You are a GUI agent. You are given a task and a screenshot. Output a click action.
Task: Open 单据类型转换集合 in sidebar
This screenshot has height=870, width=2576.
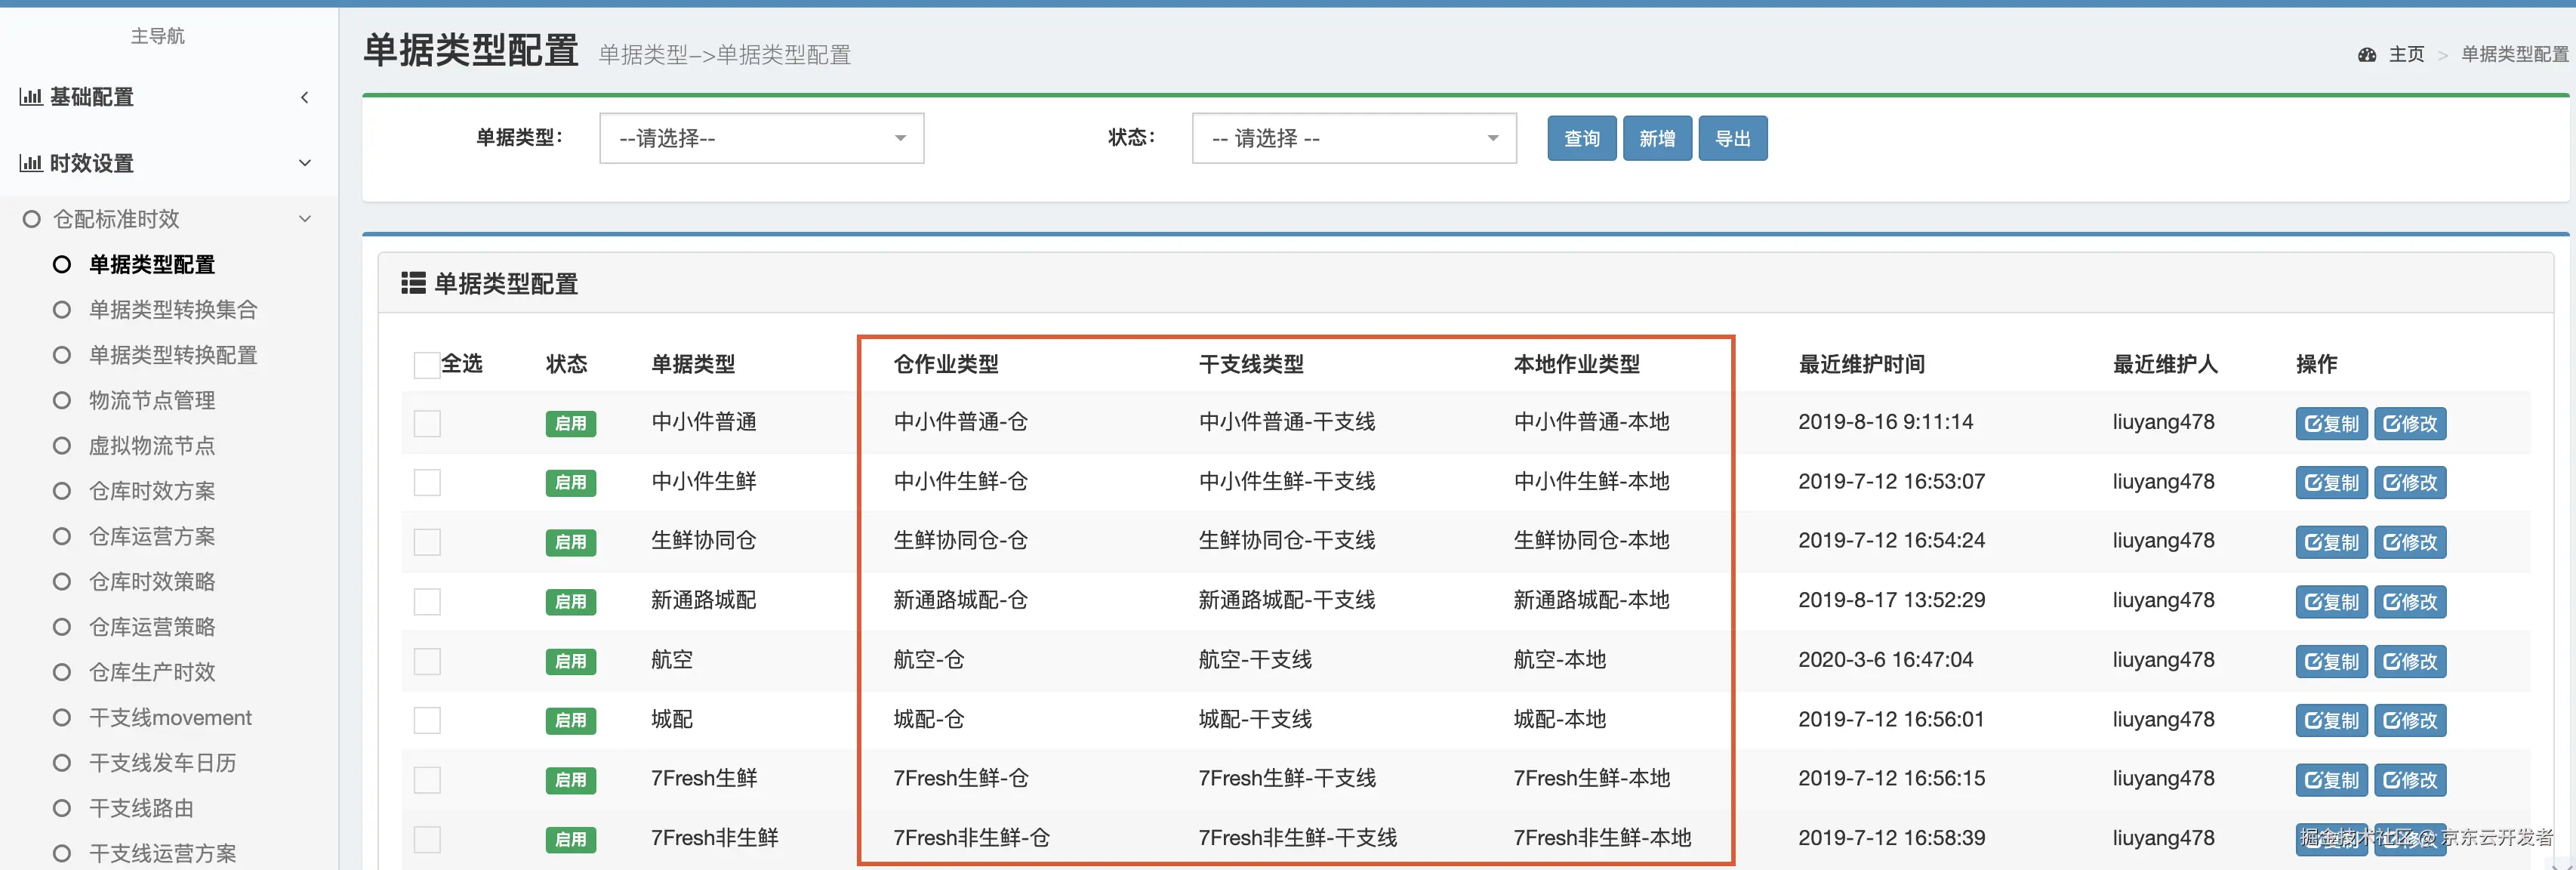[x=173, y=310]
